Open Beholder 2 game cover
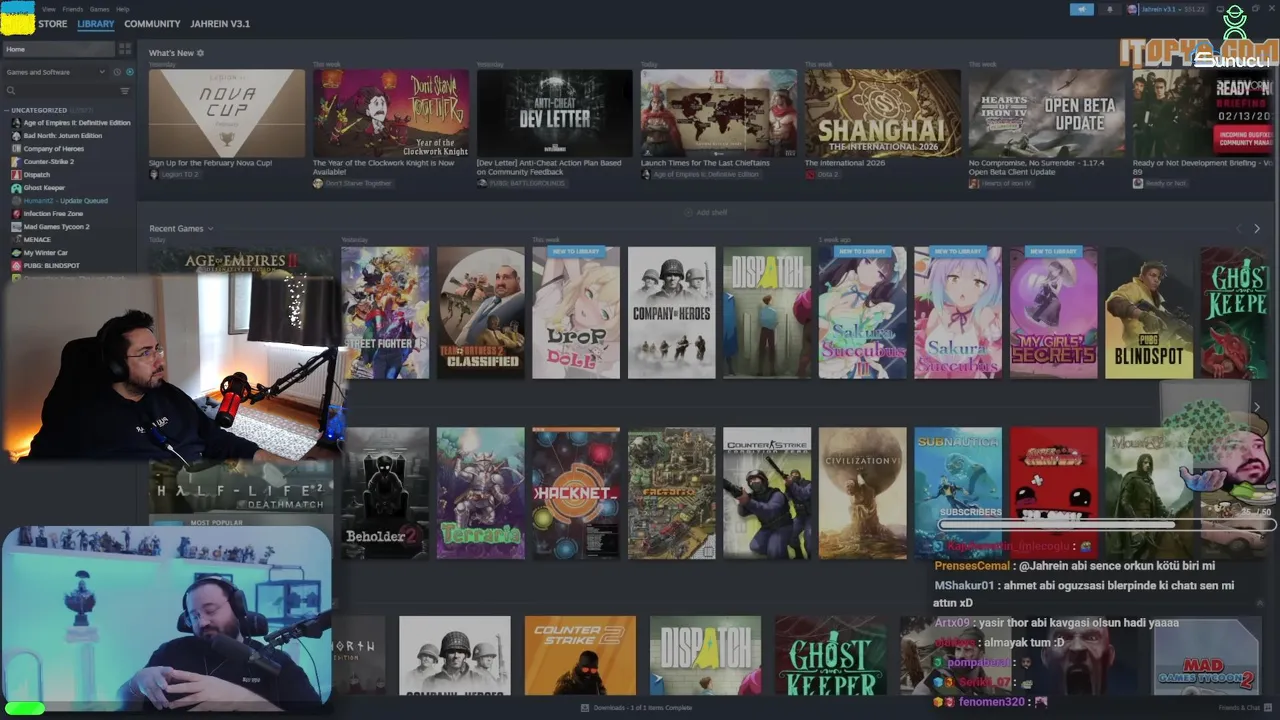The width and height of the screenshot is (1280, 720). [385, 493]
